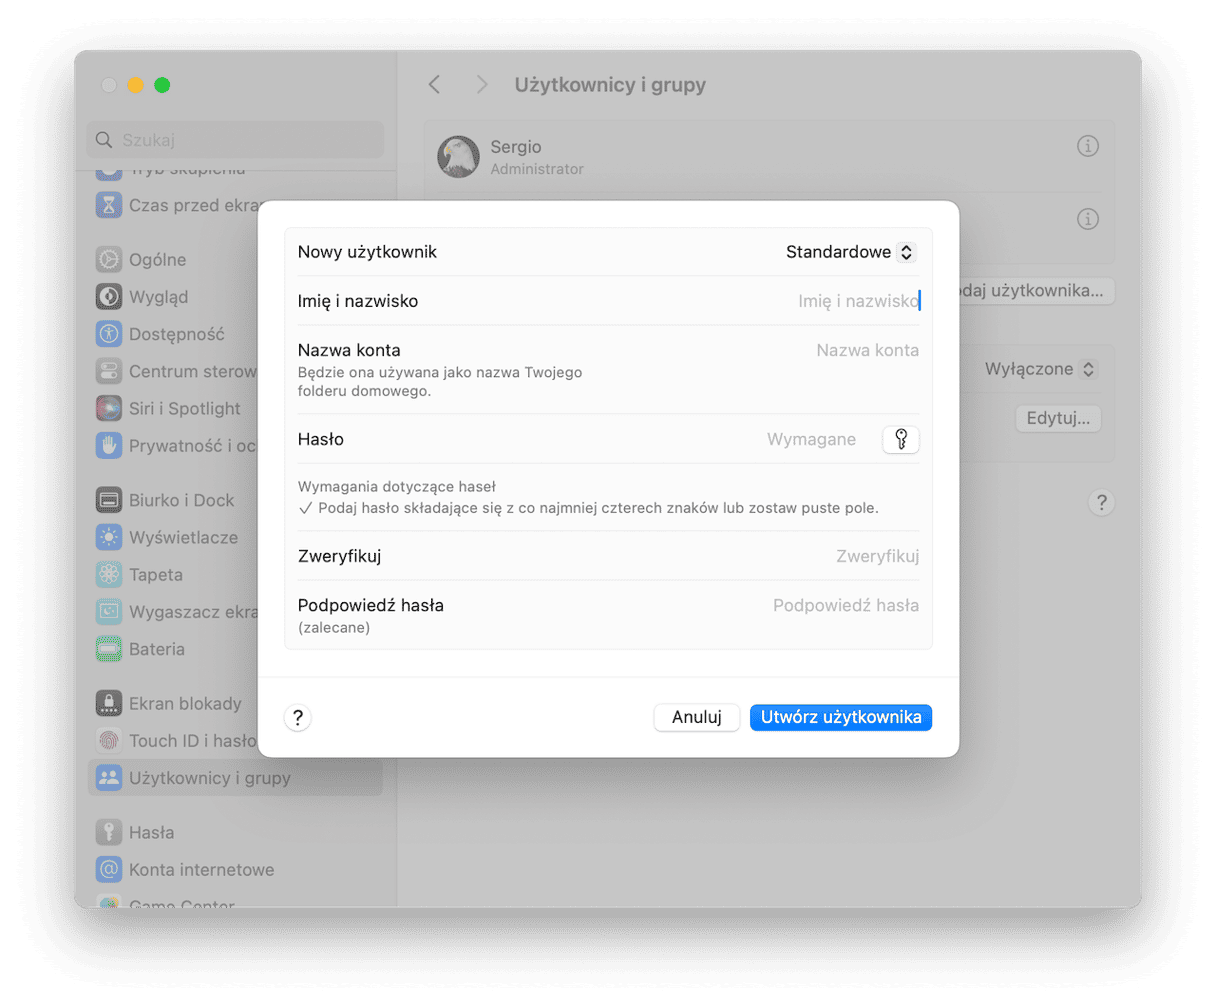1216x1006 pixels.
Task: Click the dialog help question mark button
Action: click(298, 717)
